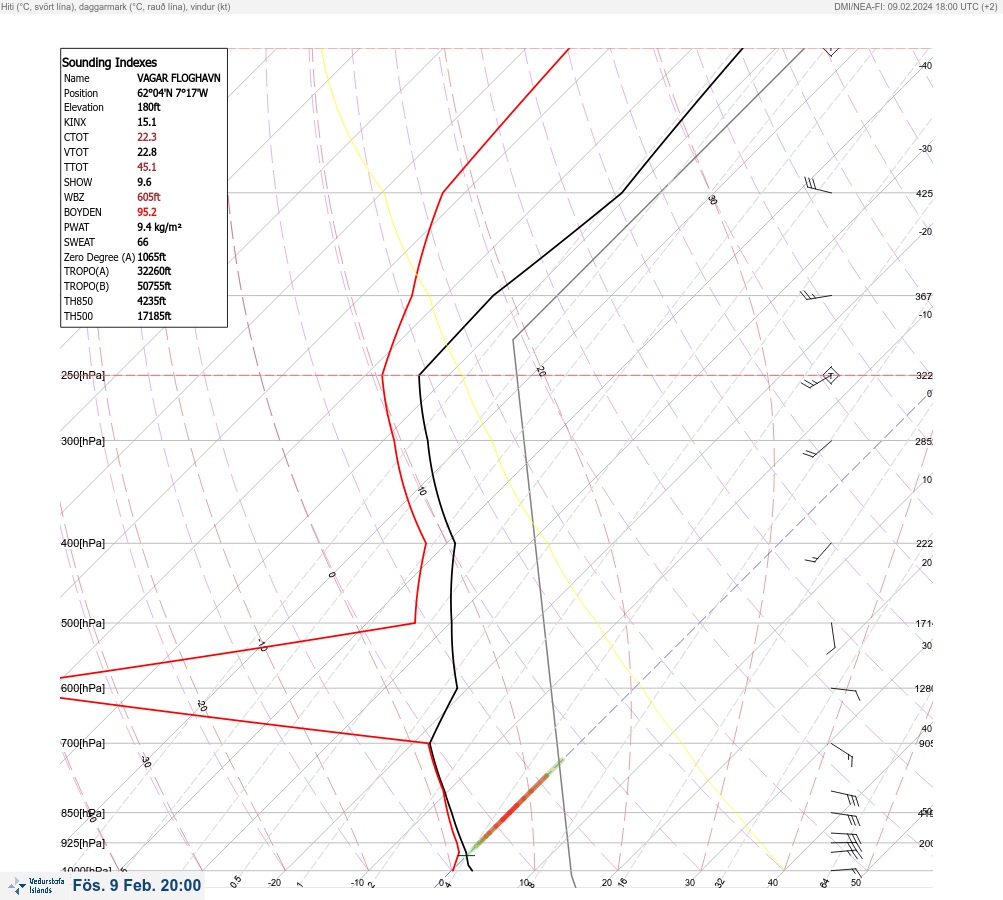Click the chart legend text 'Hiti (°C, svört lína)...'
Image resolution: width=1003 pixels, height=900 pixels.
116,6
